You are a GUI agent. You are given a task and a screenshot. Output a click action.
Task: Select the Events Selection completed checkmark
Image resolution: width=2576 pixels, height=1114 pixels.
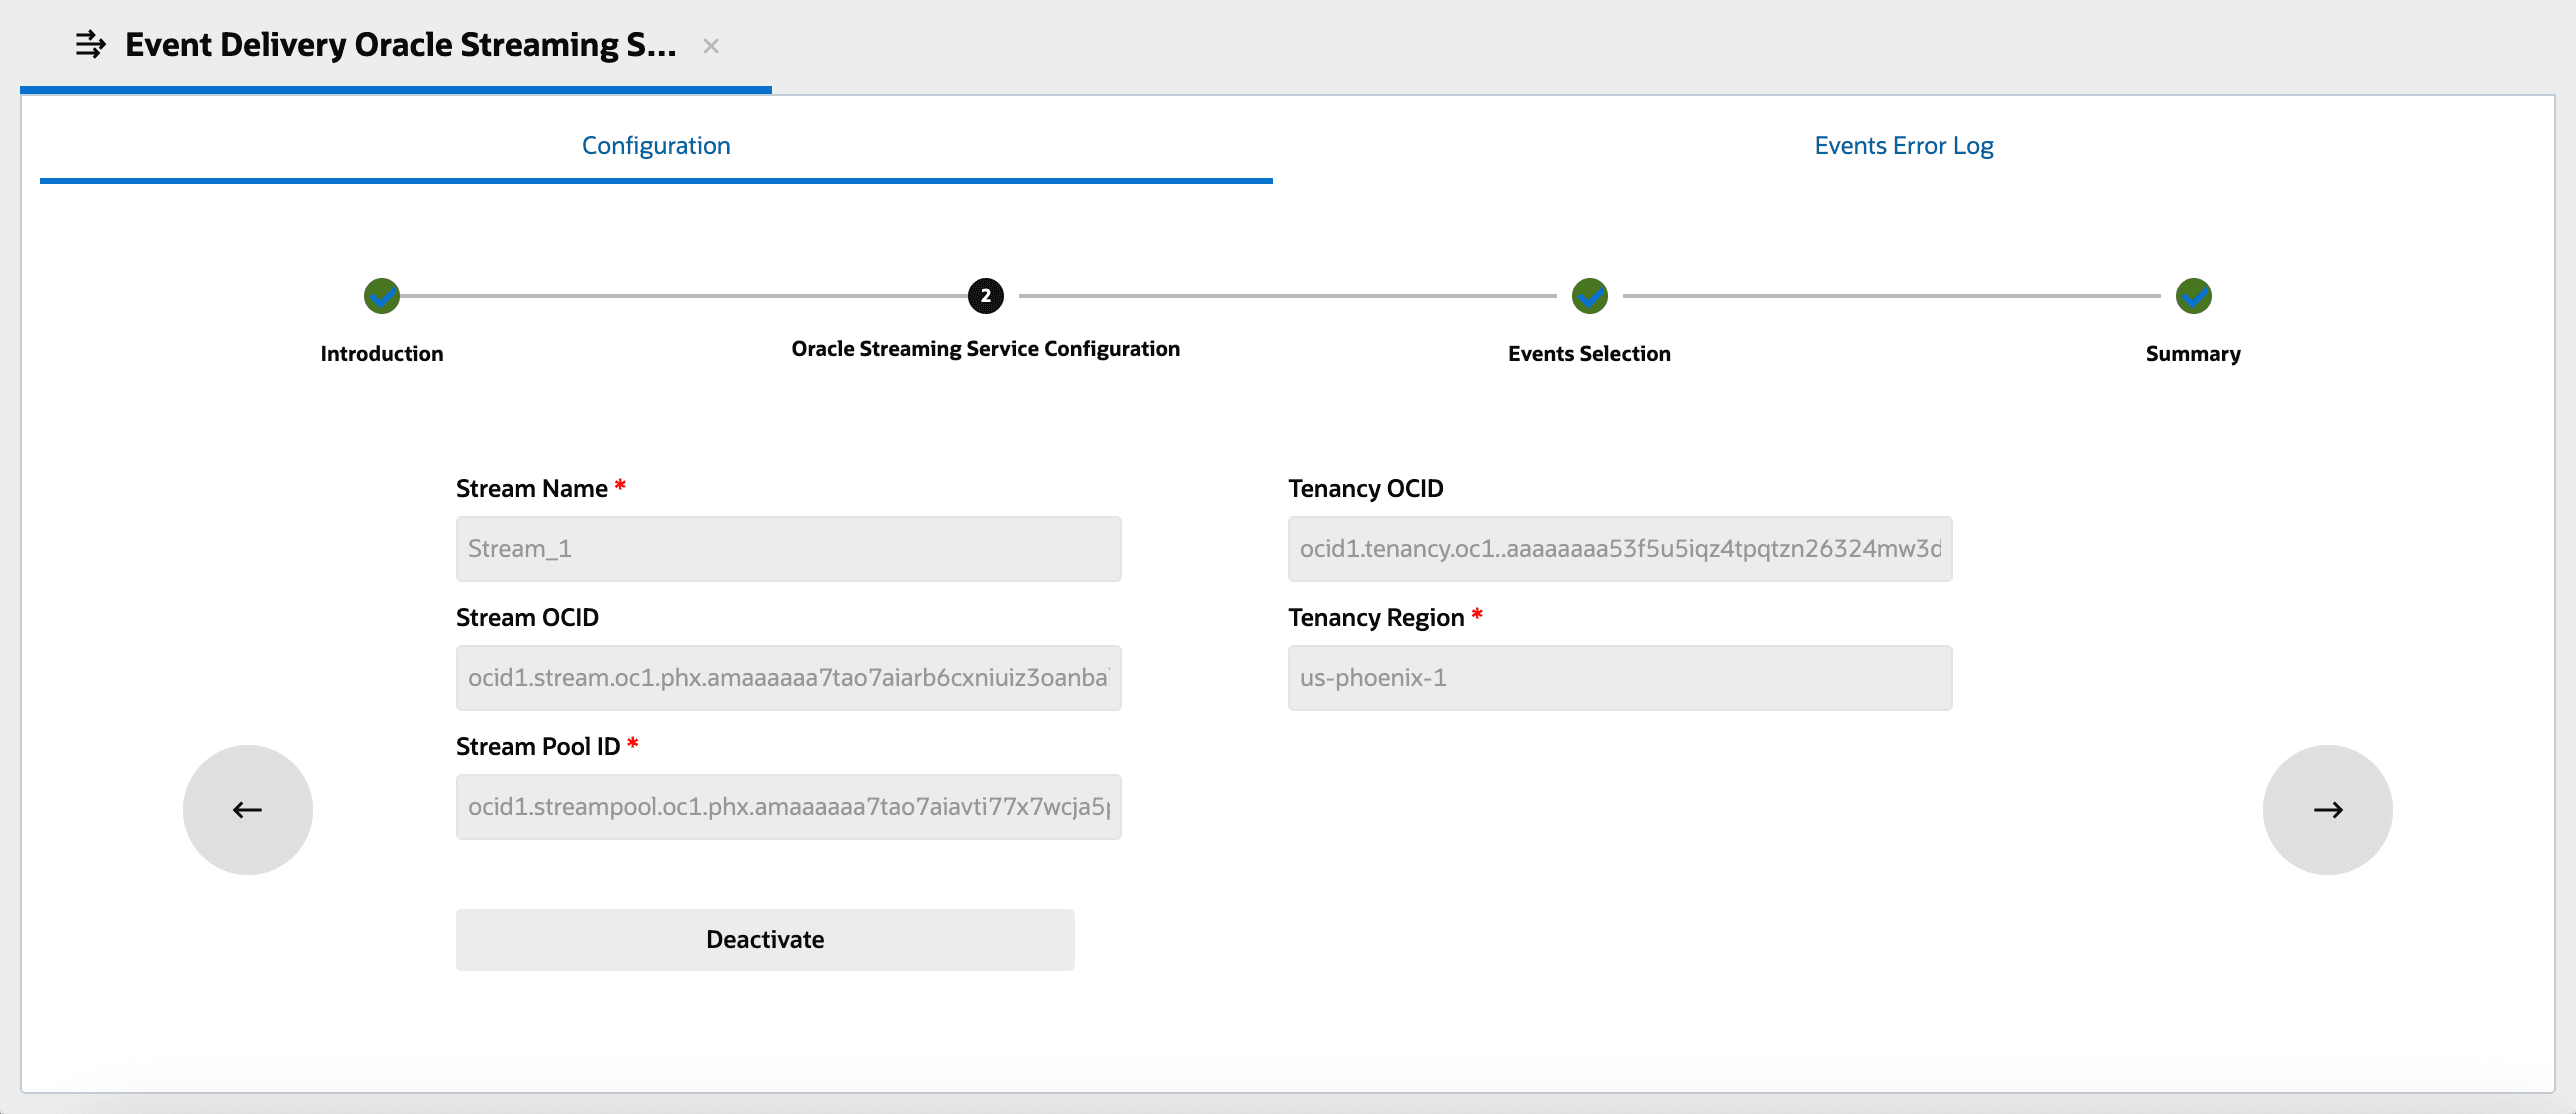click(1589, 296)
